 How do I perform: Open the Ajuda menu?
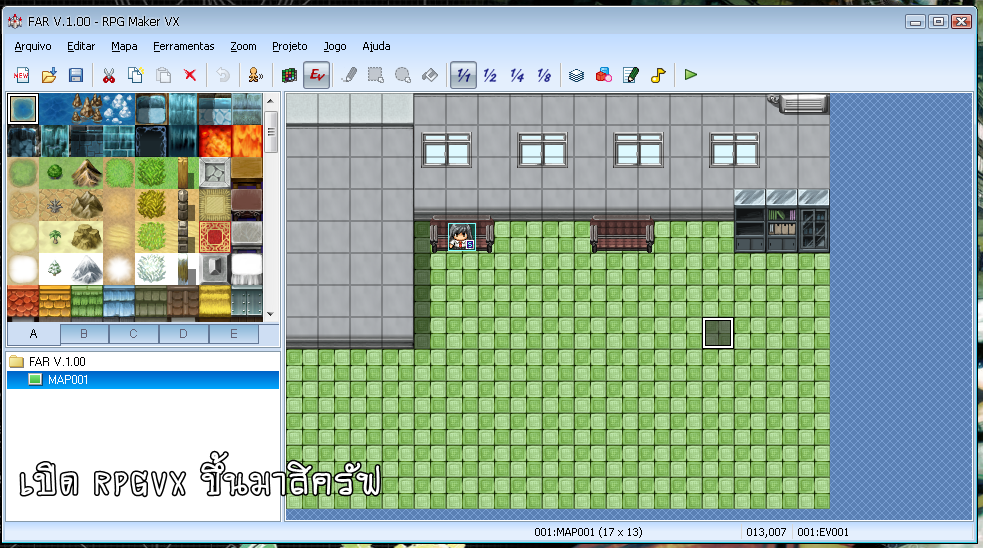376,46
